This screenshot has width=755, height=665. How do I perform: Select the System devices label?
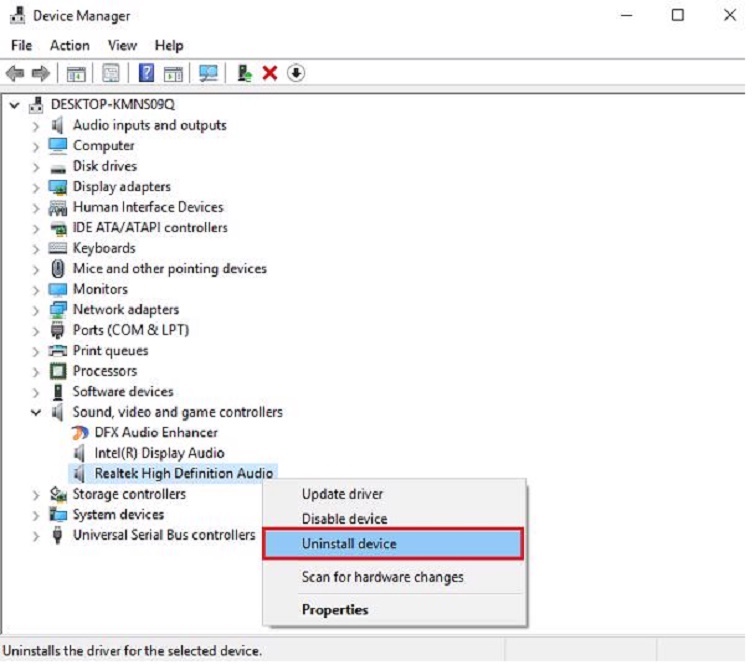point(118,515)
